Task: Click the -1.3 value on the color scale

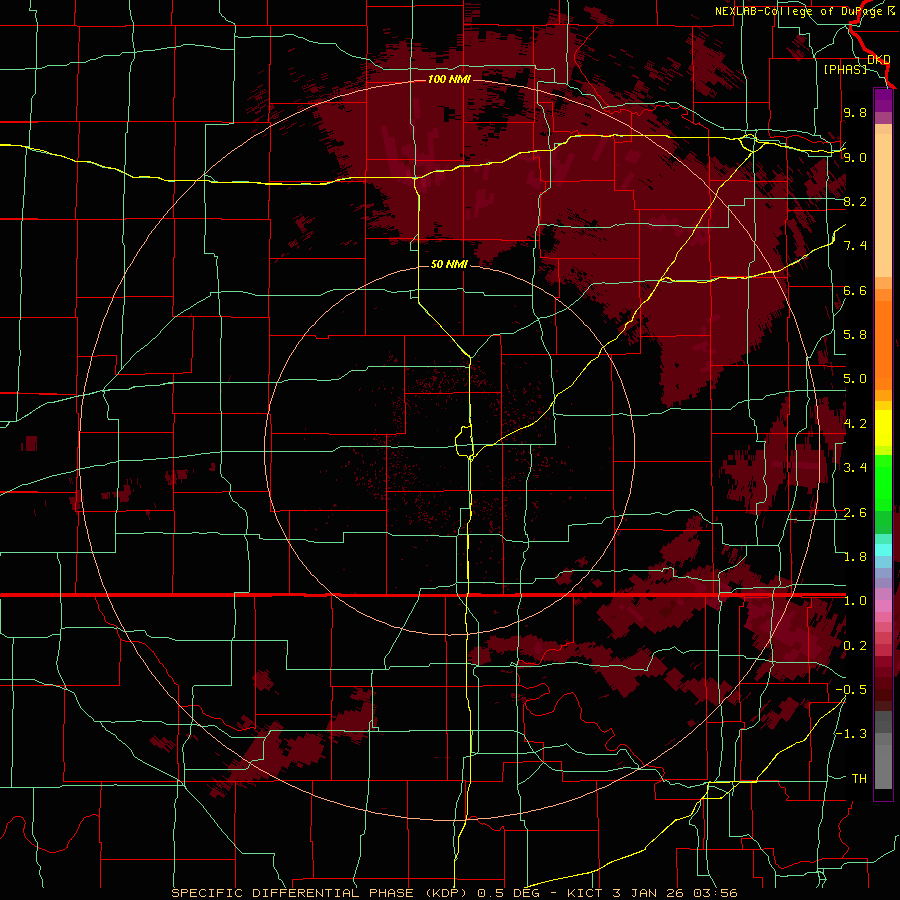Action: tap(851, 734)
